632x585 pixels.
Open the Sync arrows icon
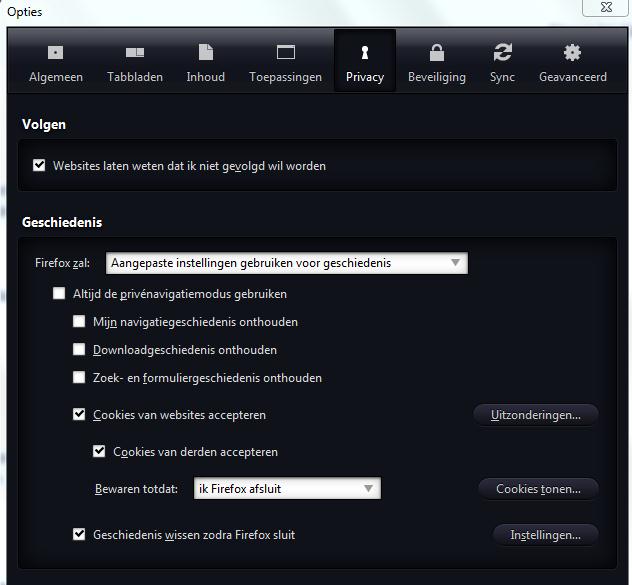click(502, 52)
